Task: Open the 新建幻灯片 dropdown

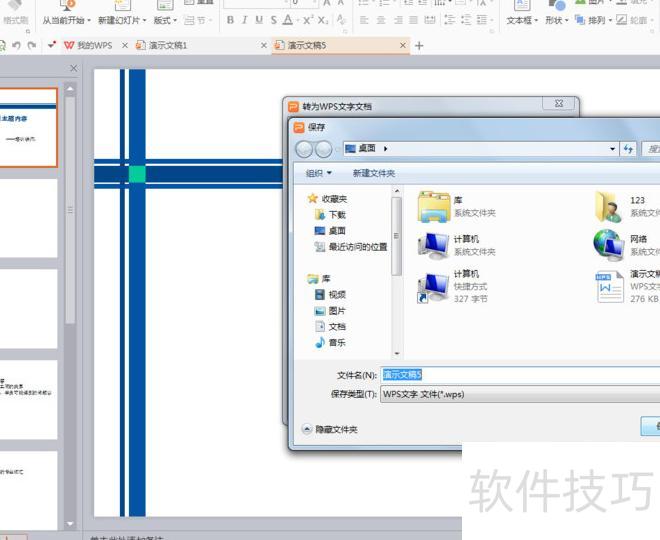Action: pos(122,20)
